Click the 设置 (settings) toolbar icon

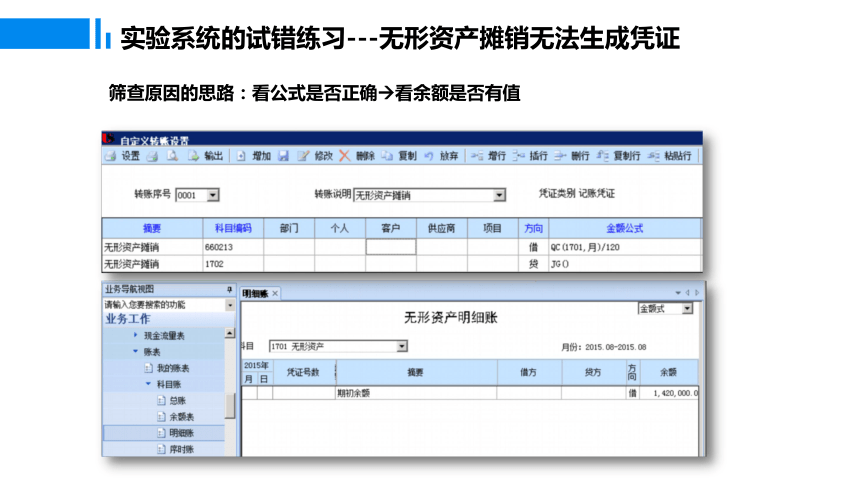click(x=111, y=156)
